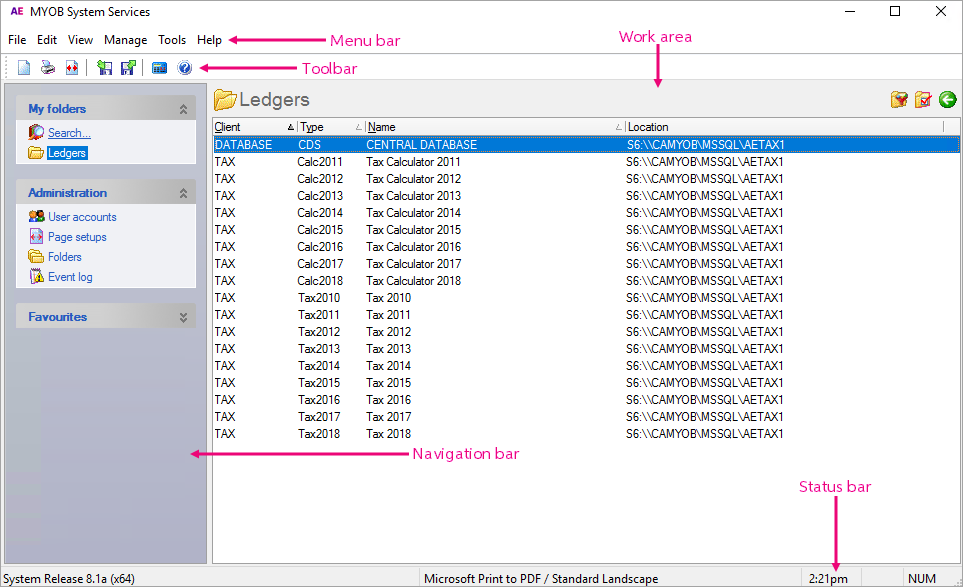Open the Page setups link
Viewport: 963px width, 587px height.
tap(77, 237)
